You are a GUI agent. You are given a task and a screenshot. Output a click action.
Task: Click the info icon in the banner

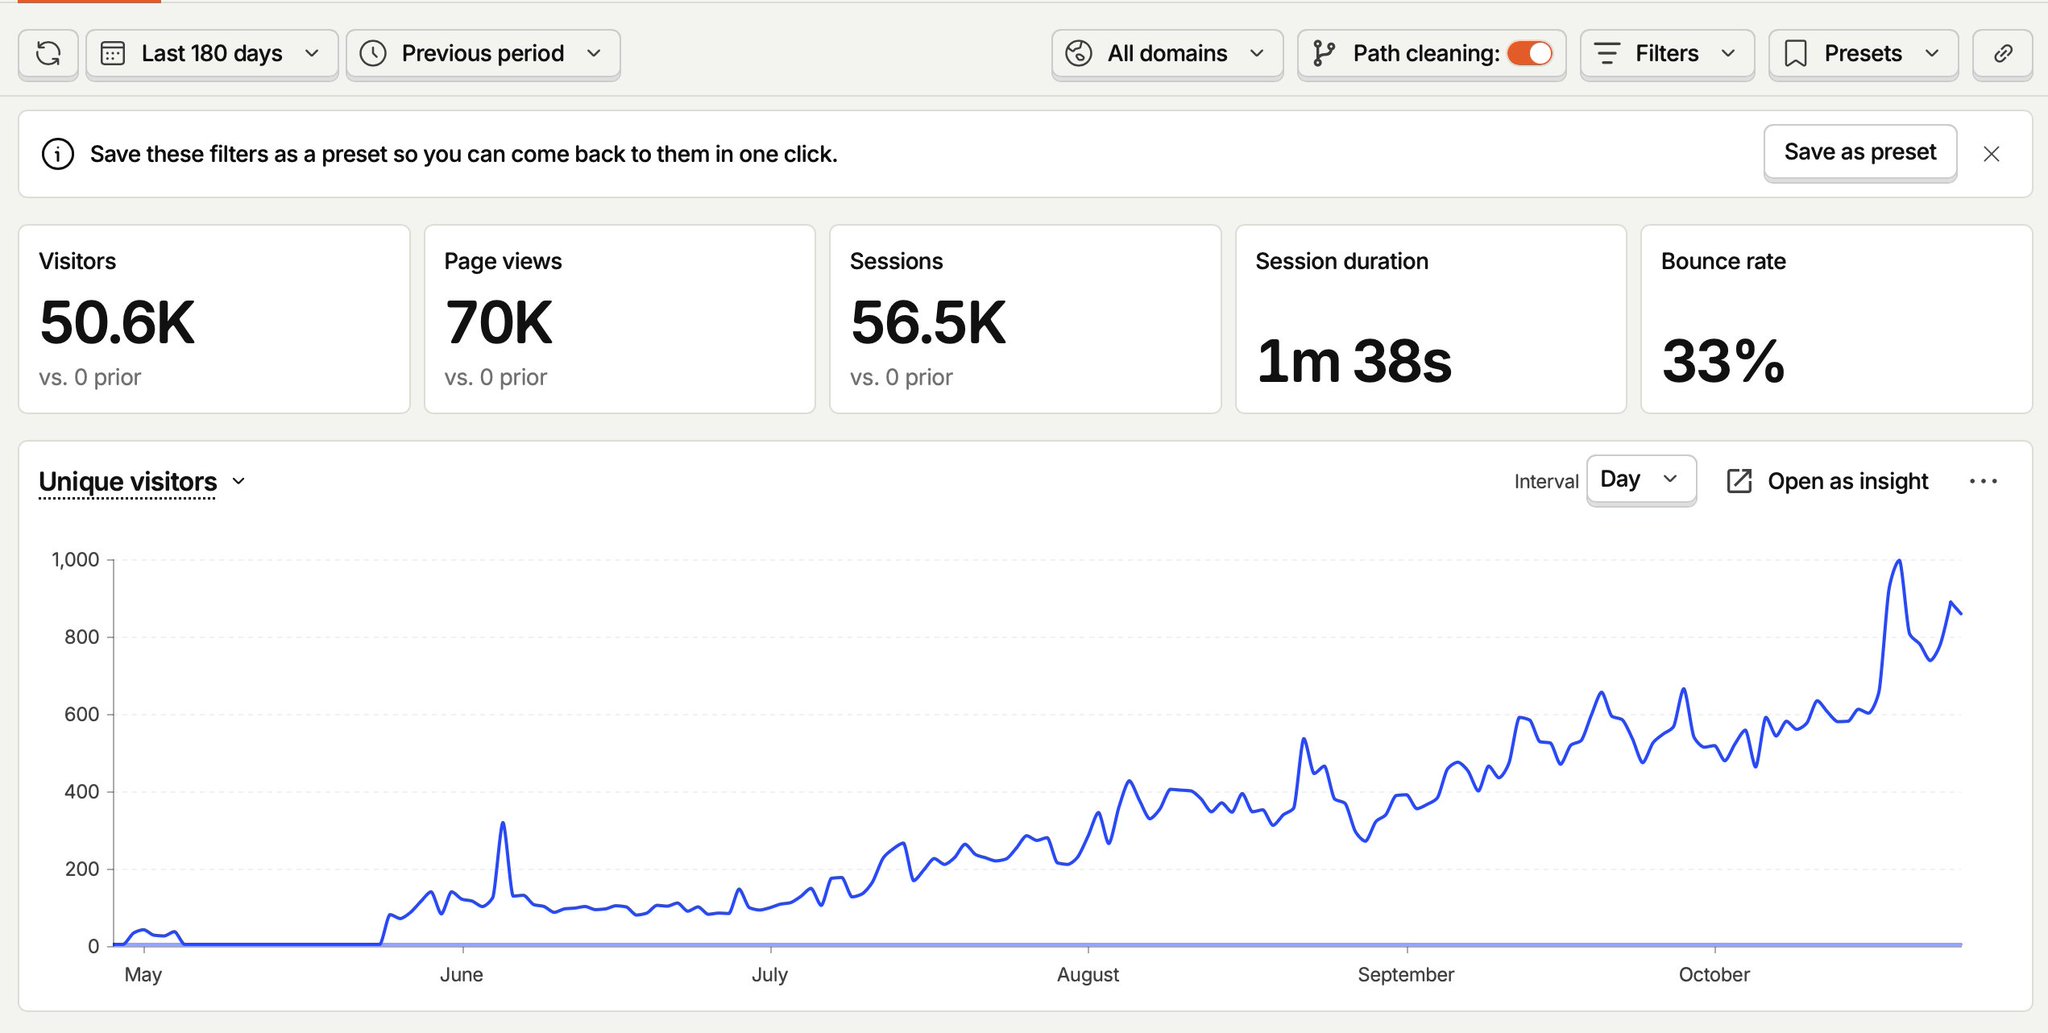click(58, 154)
